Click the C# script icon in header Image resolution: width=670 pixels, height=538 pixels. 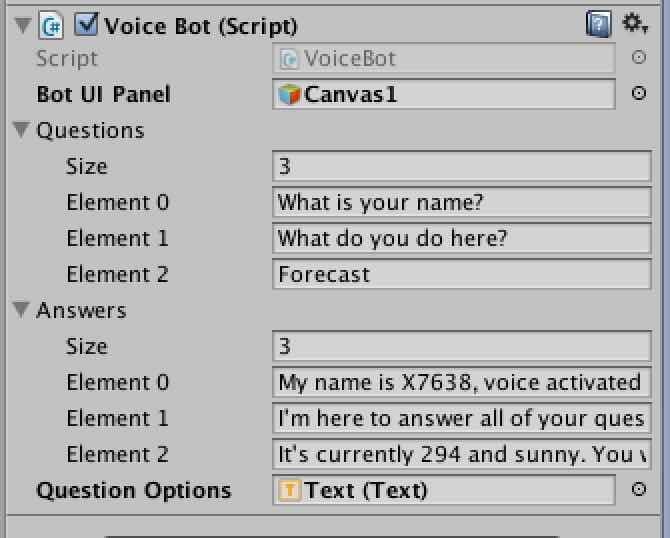(51, 26)
